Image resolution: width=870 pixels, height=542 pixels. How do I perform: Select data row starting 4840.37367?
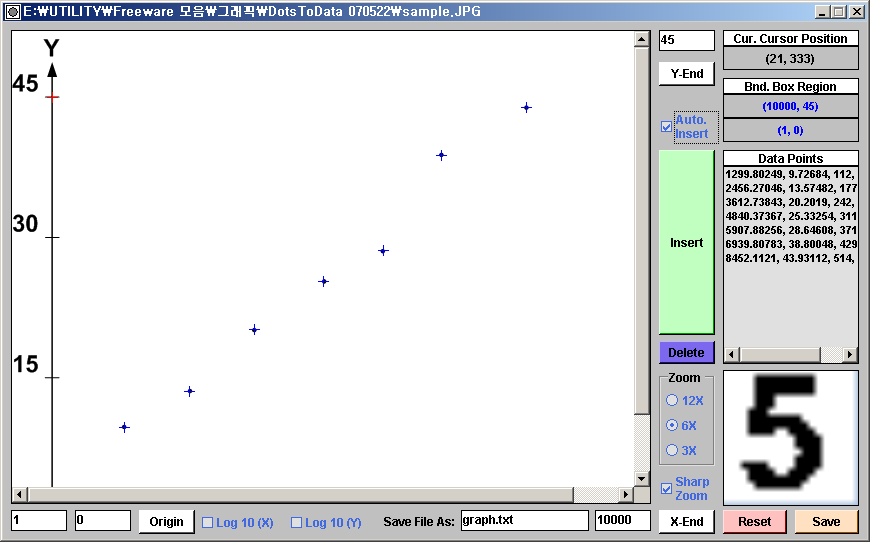click(x=790, y=216)
